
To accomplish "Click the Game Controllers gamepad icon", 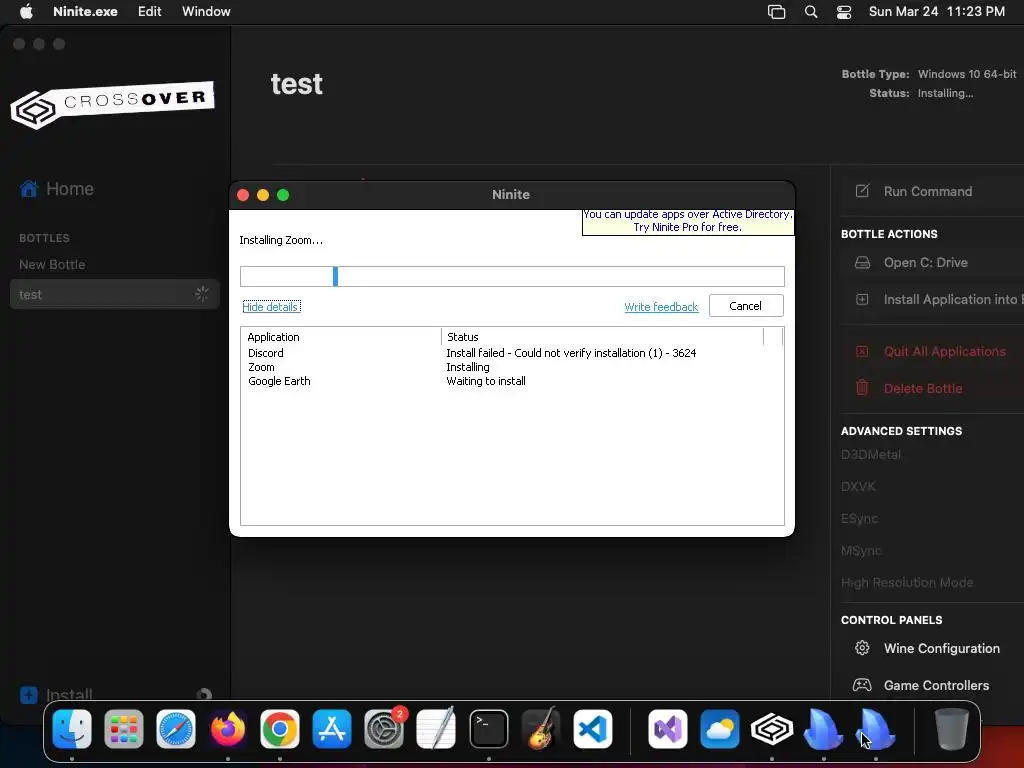I will [x=862, y=685].
